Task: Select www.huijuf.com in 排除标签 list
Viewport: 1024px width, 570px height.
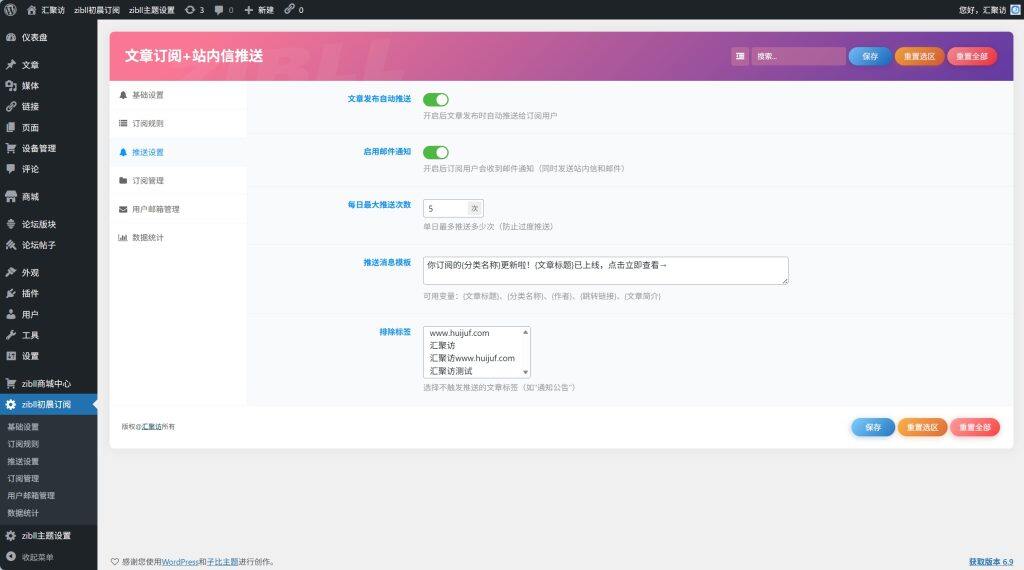Action: click(x=459, y=333)
